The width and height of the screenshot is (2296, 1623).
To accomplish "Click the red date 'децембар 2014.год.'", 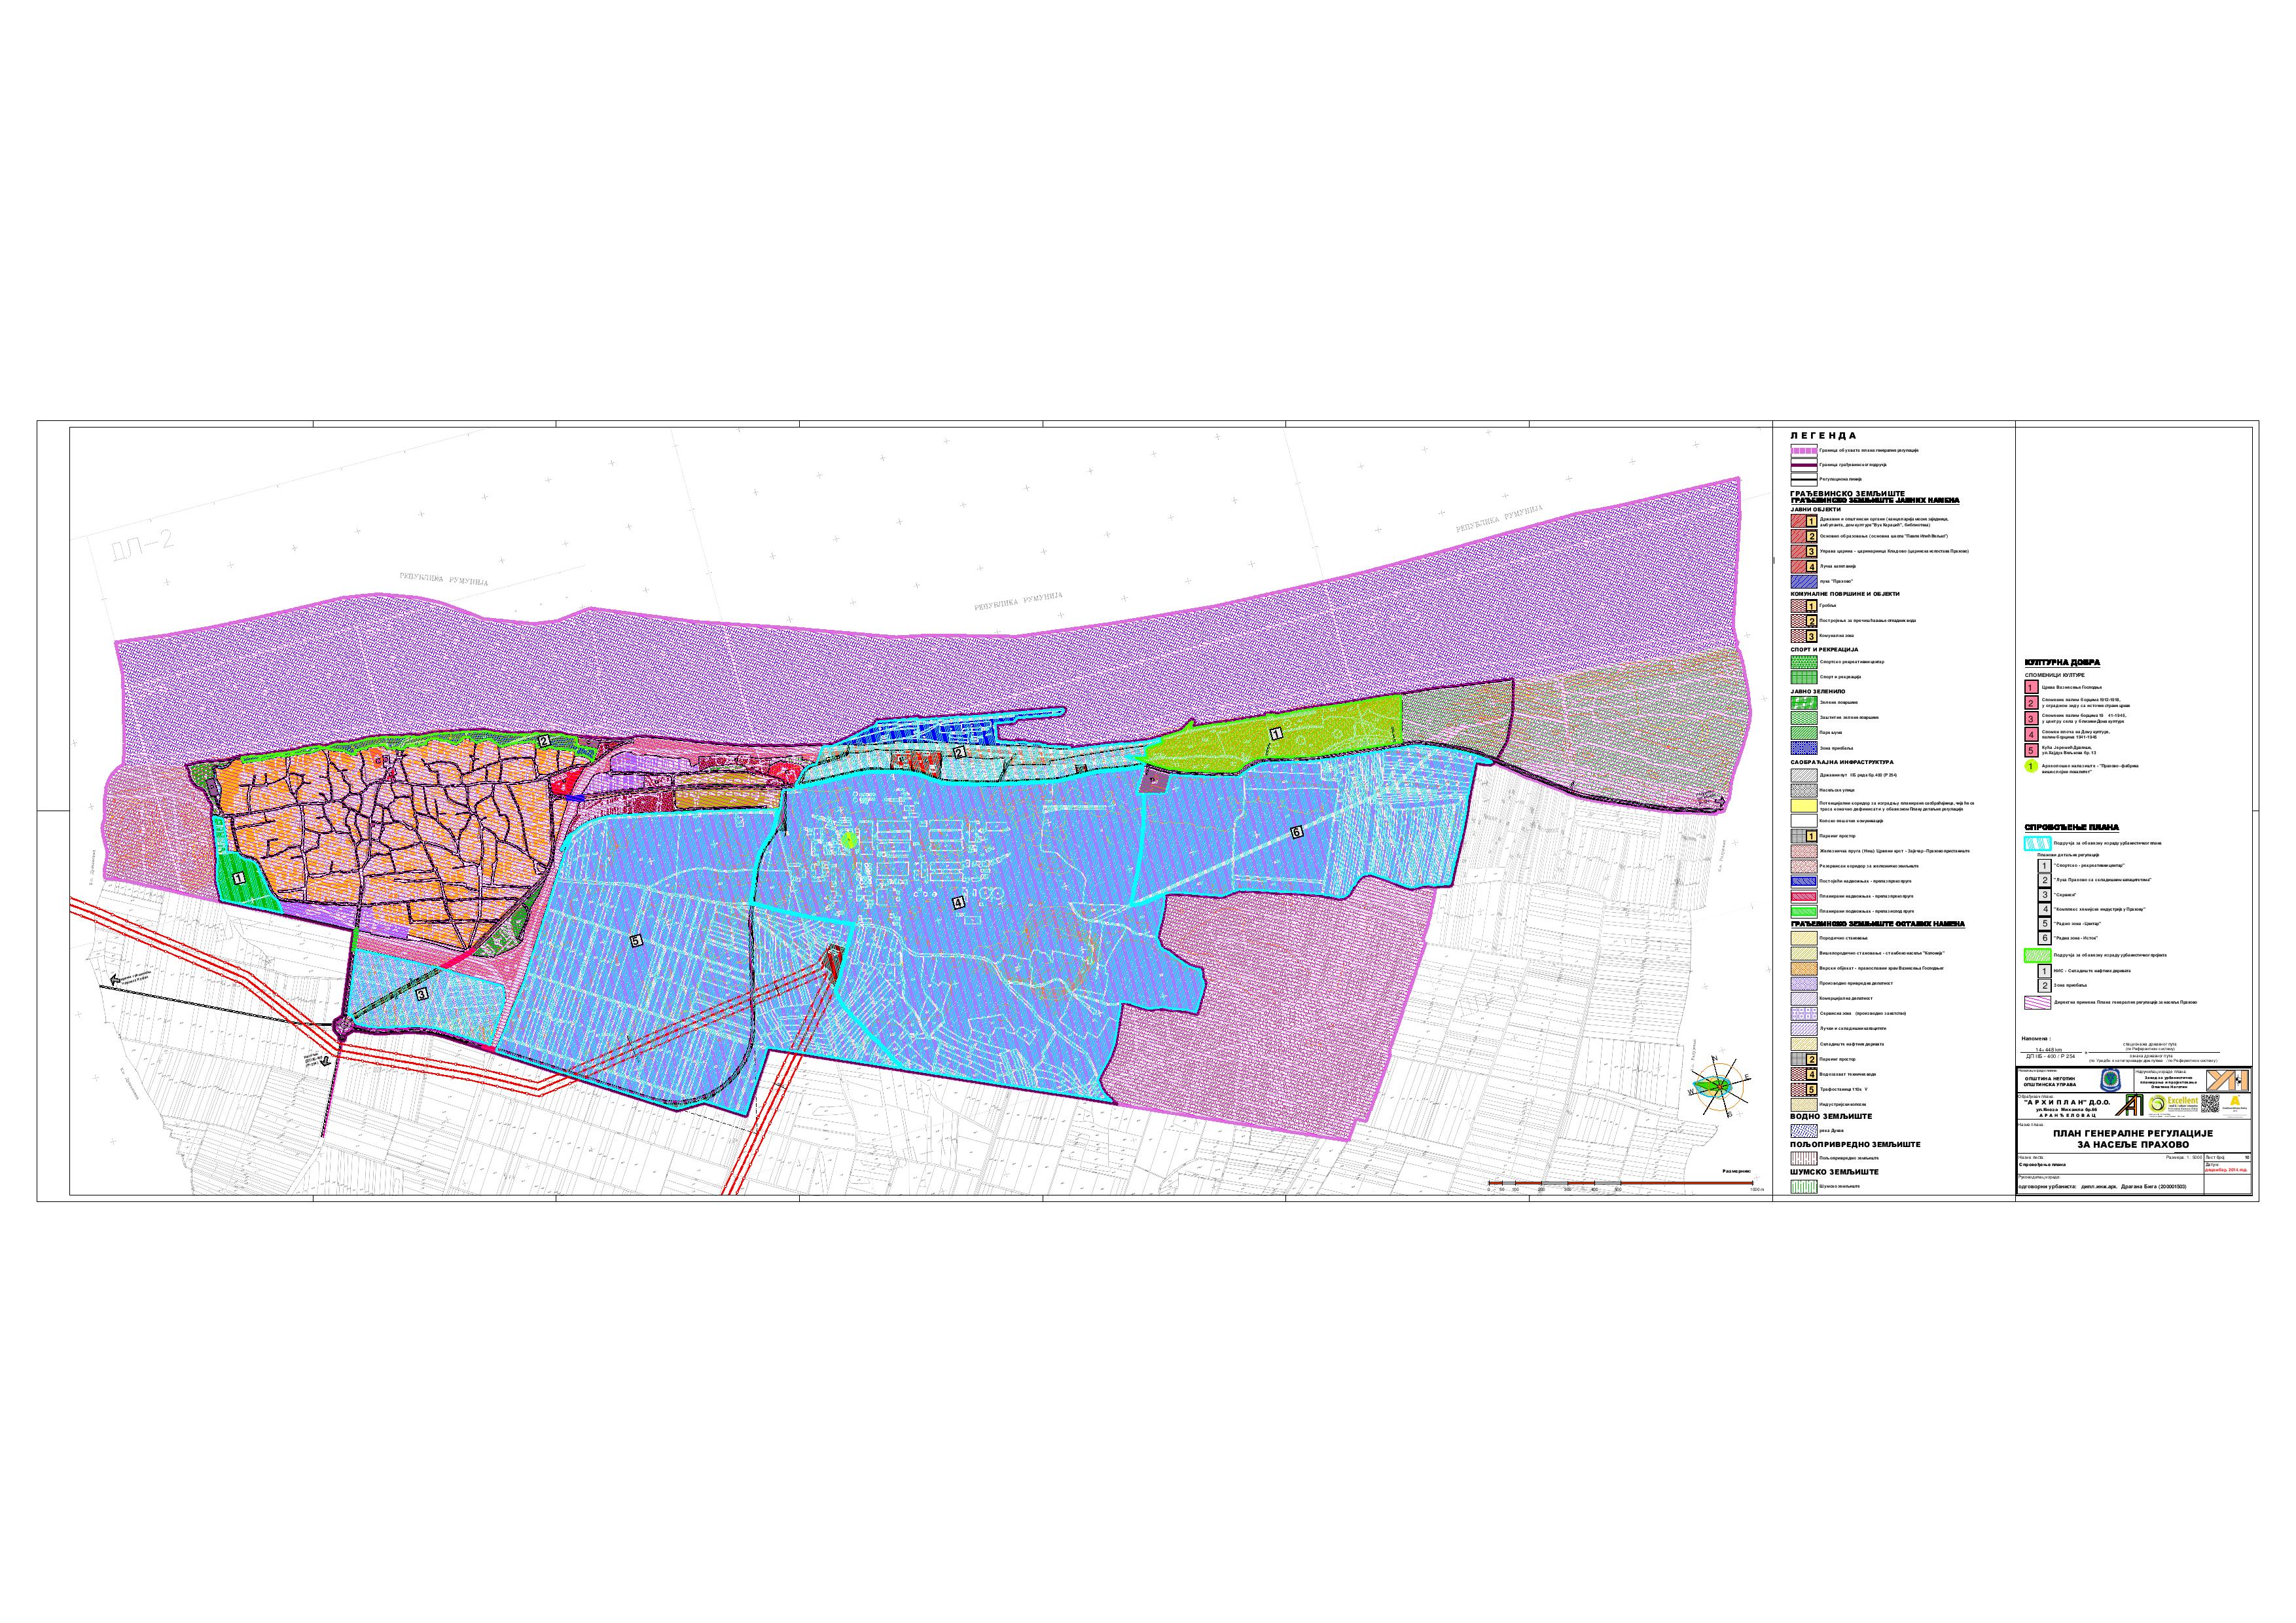I will coord(2226,1170).
